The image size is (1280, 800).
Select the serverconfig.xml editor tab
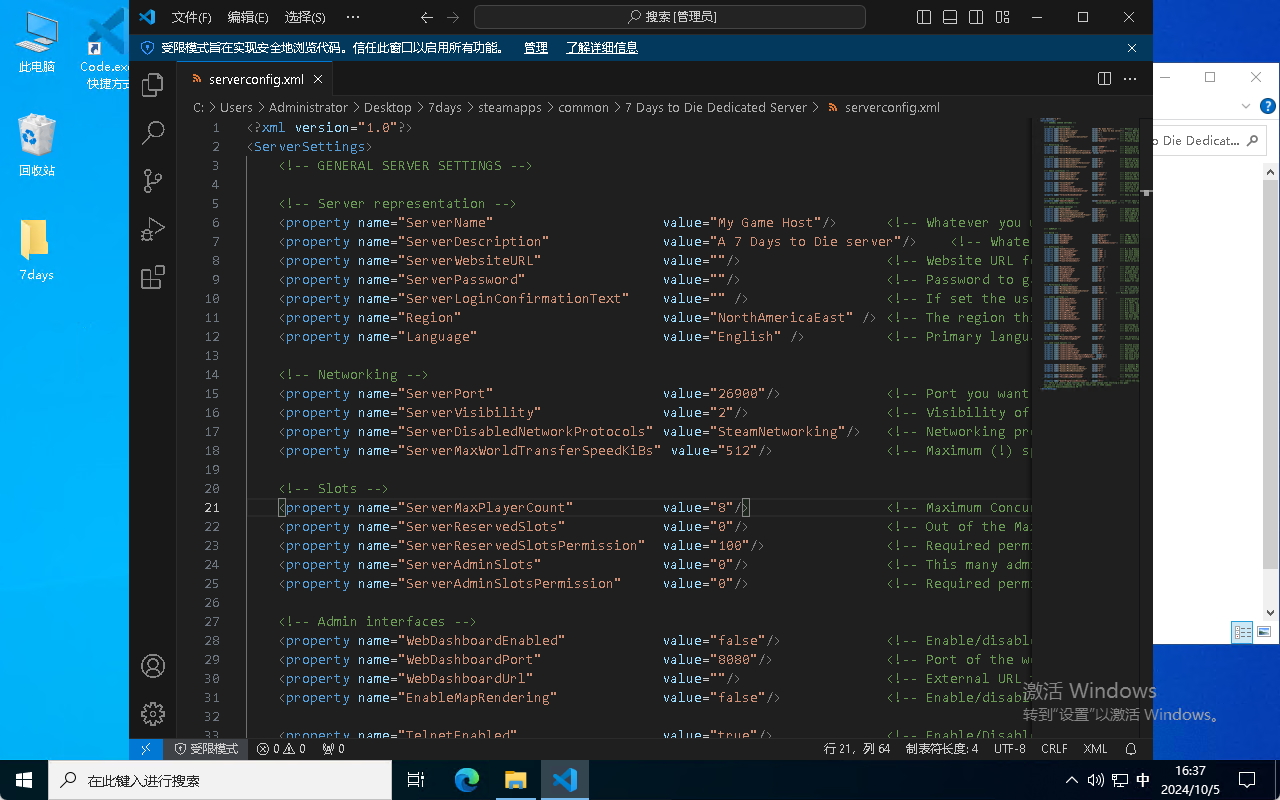click(x=257, y=79)
